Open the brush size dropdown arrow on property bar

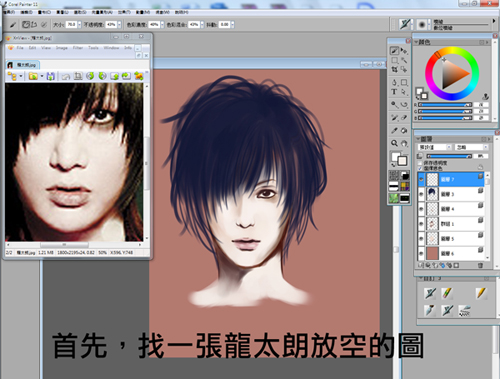tap(79, 25)
